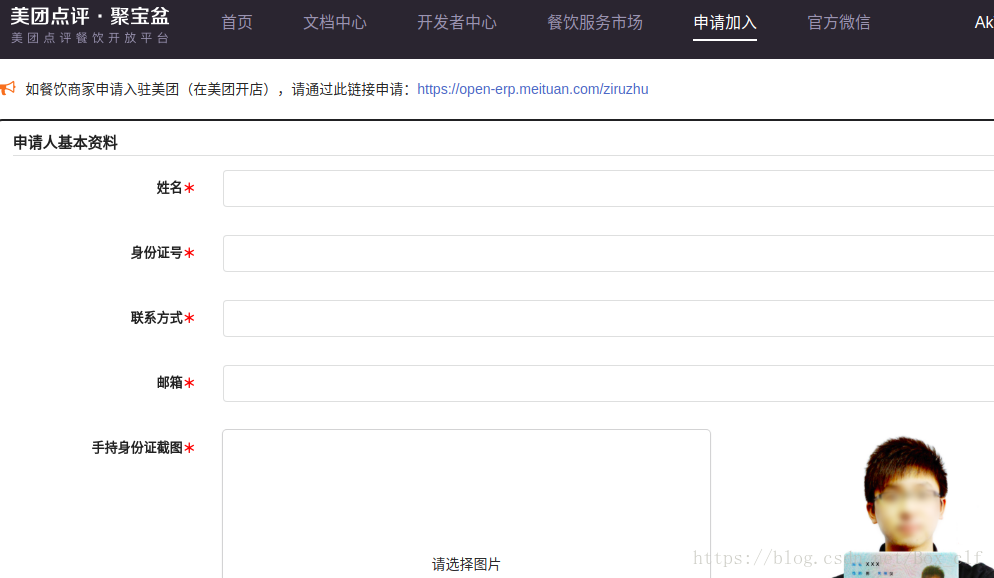Image resolution: width=994 pixels, height=578 pixels.
Task: Click 请选择图片 to upload ID photo
Action: 466,564
